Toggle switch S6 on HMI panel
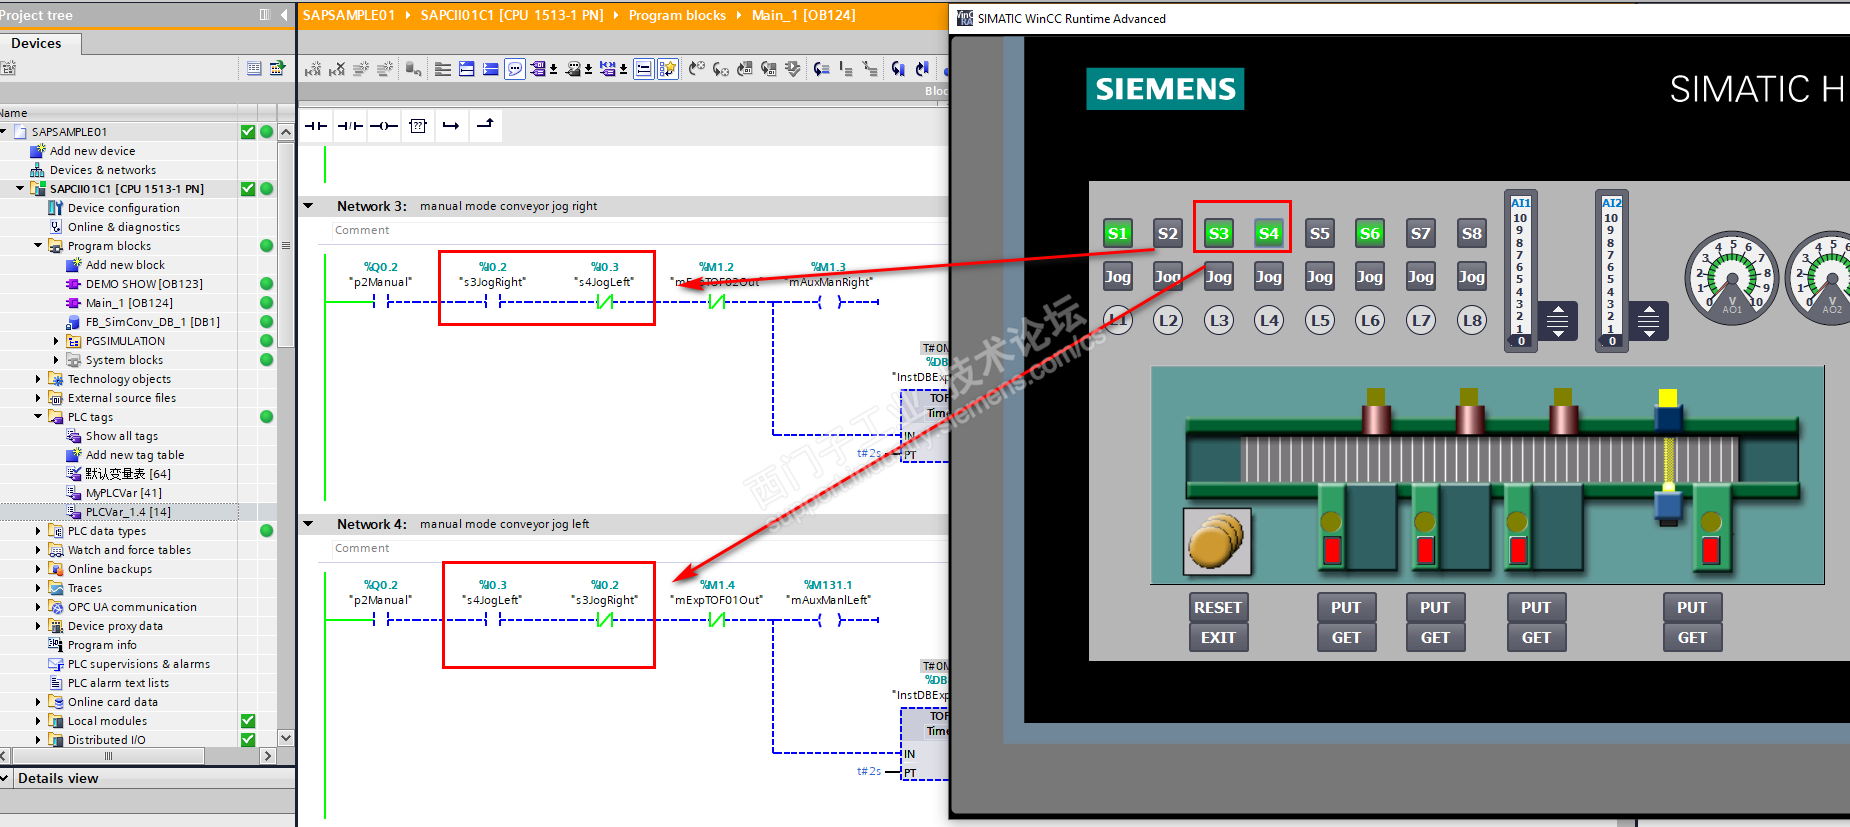The width and height of the screenshot is (1850, 827). click(x=1370, y=234)
